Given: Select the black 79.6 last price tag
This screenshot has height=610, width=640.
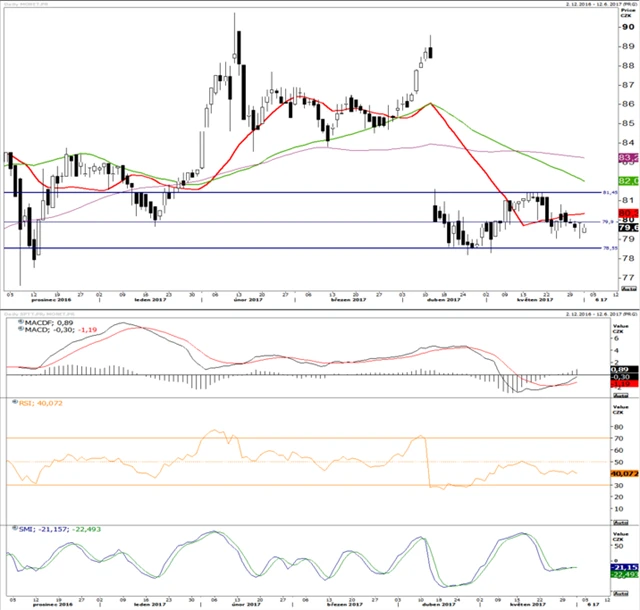Looking at the screenshot, I should click(x=629, y=228).
